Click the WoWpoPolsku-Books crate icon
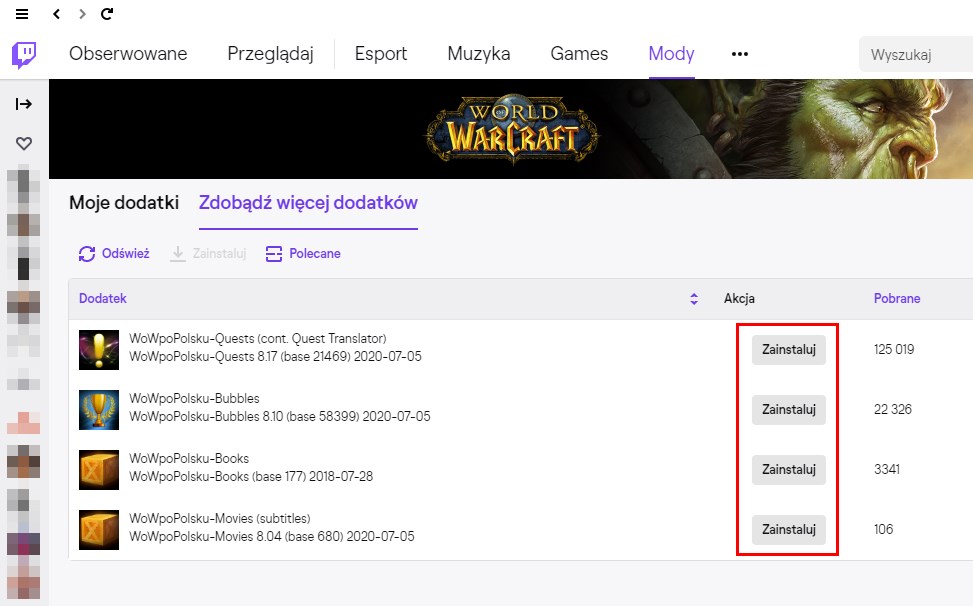The image size is (973, 606). point(99,470)
